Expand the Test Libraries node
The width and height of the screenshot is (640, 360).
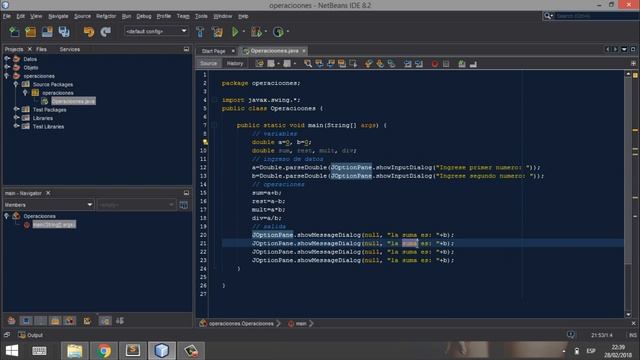pos(16,126)
